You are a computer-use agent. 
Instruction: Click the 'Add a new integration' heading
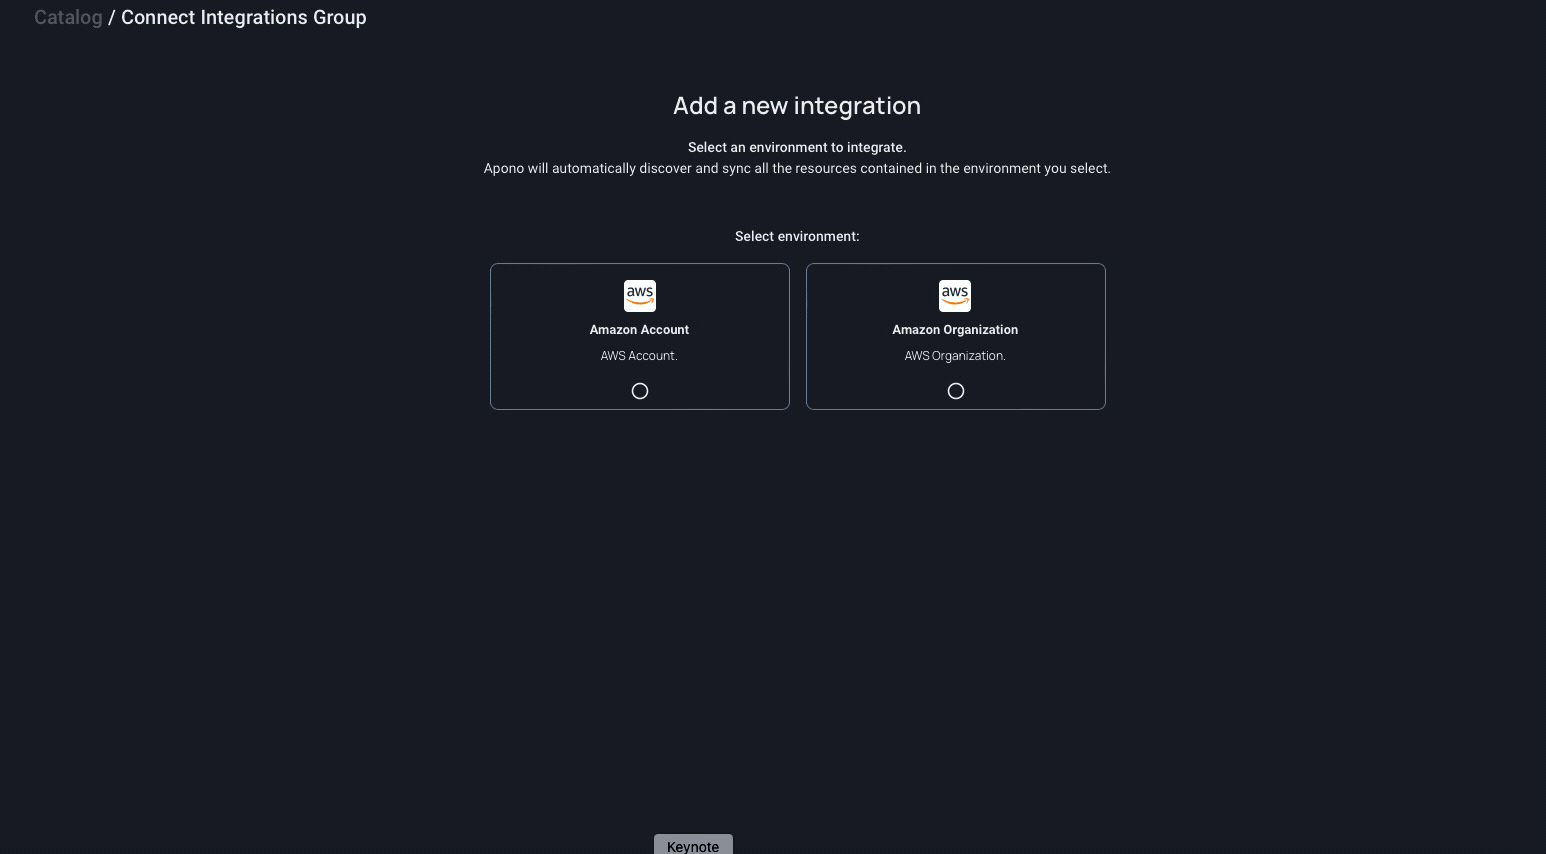[x=797, y=106]
